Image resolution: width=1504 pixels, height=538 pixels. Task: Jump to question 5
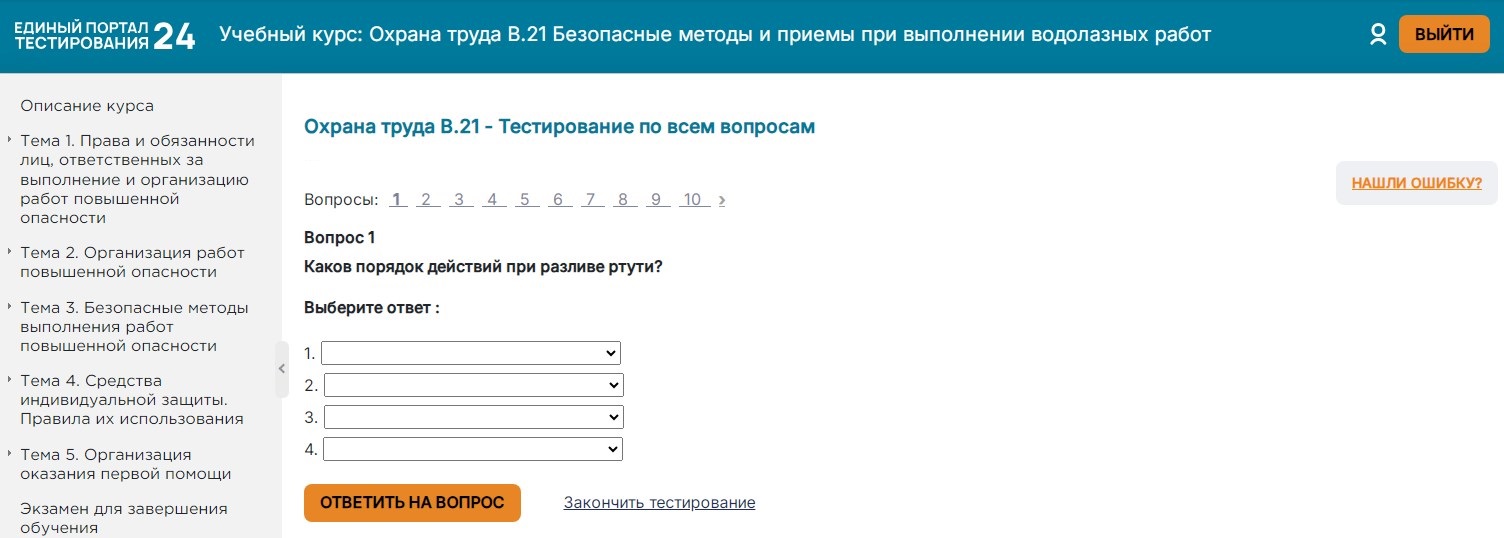[x=525, y=200]
